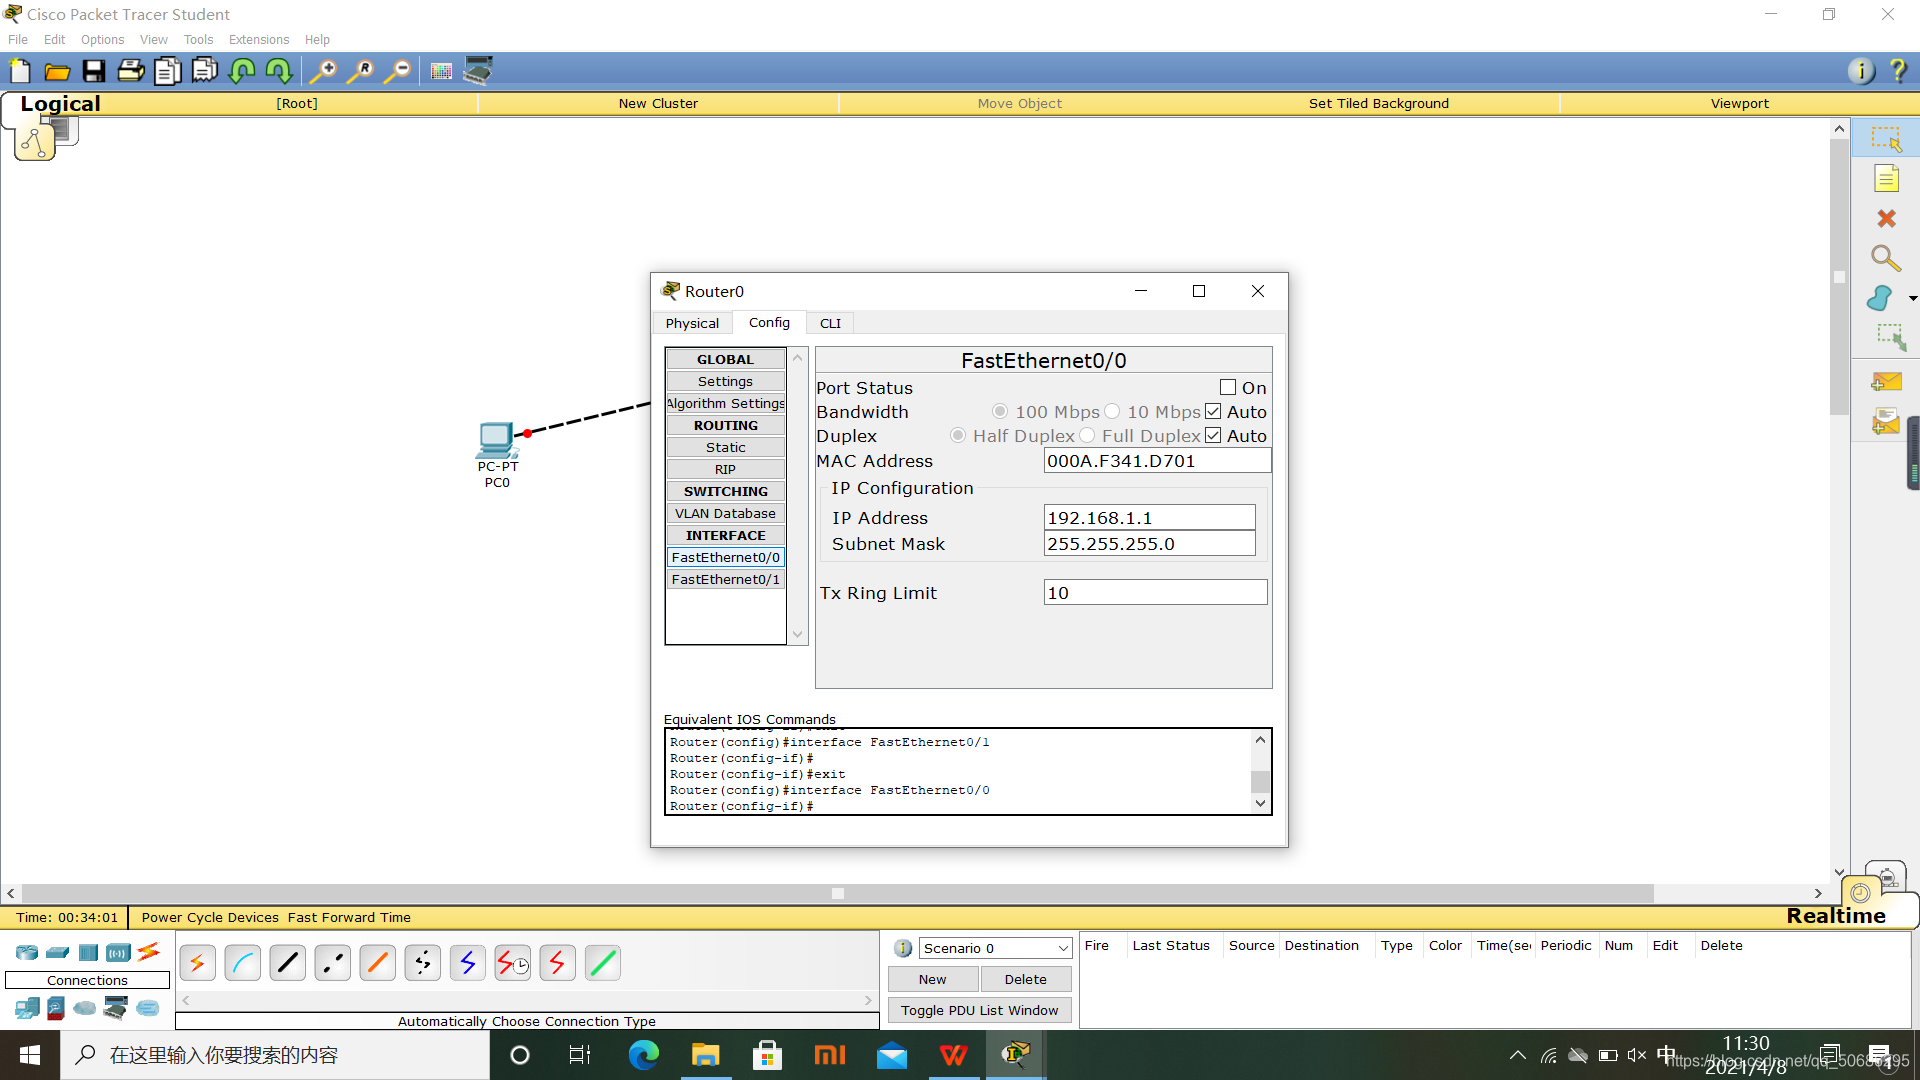Select FastEthernet0/1 interface button

(725, 579)
